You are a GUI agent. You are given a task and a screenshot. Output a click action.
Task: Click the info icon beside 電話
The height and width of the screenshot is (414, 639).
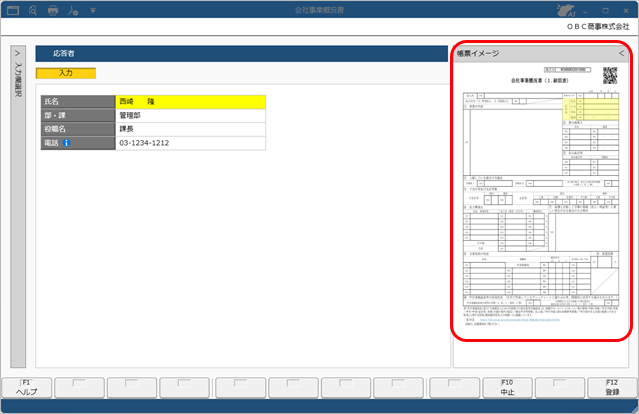click(66, 143)
